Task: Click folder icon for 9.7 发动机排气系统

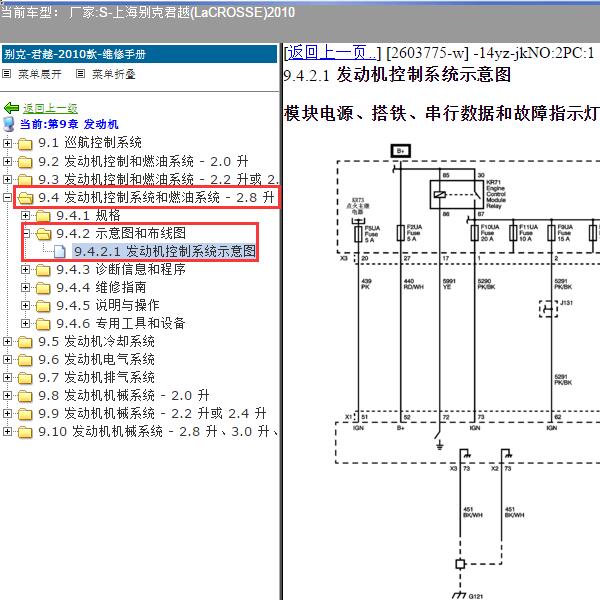Action: coord(25,378)
